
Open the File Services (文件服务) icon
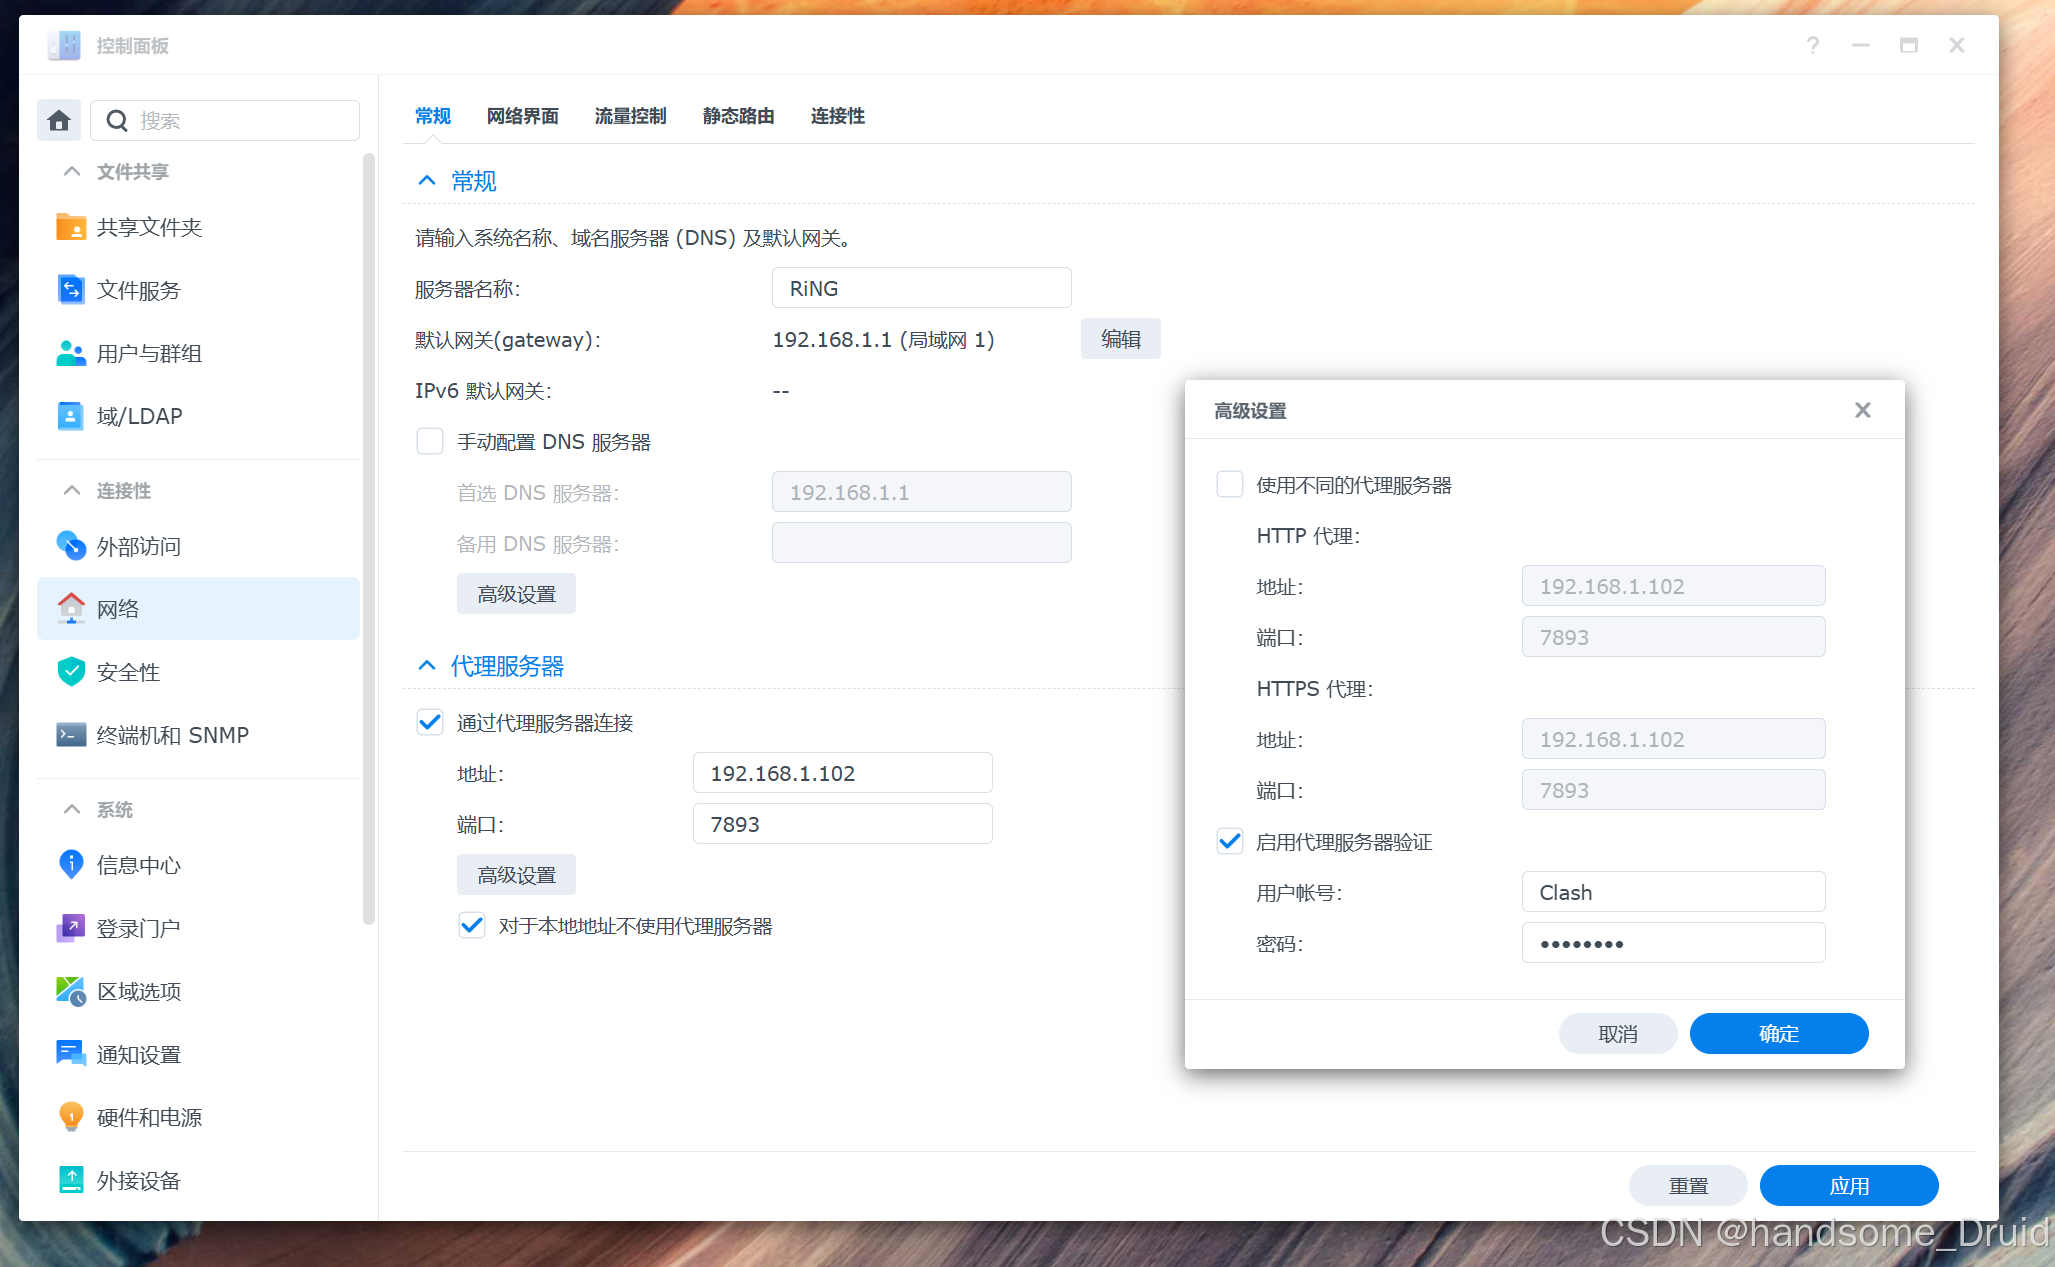[71, 290]
